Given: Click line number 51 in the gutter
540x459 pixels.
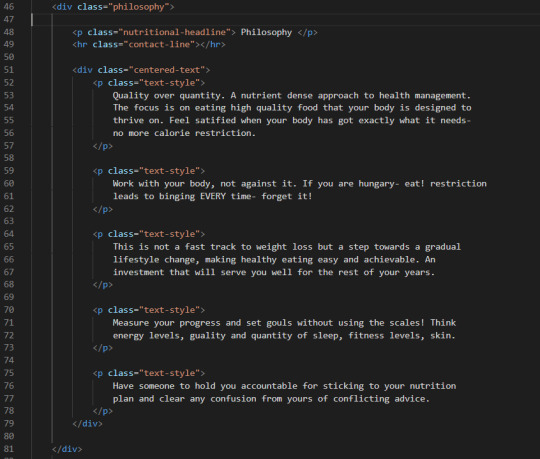Looking at the screenshot, I should coord(9,70).
